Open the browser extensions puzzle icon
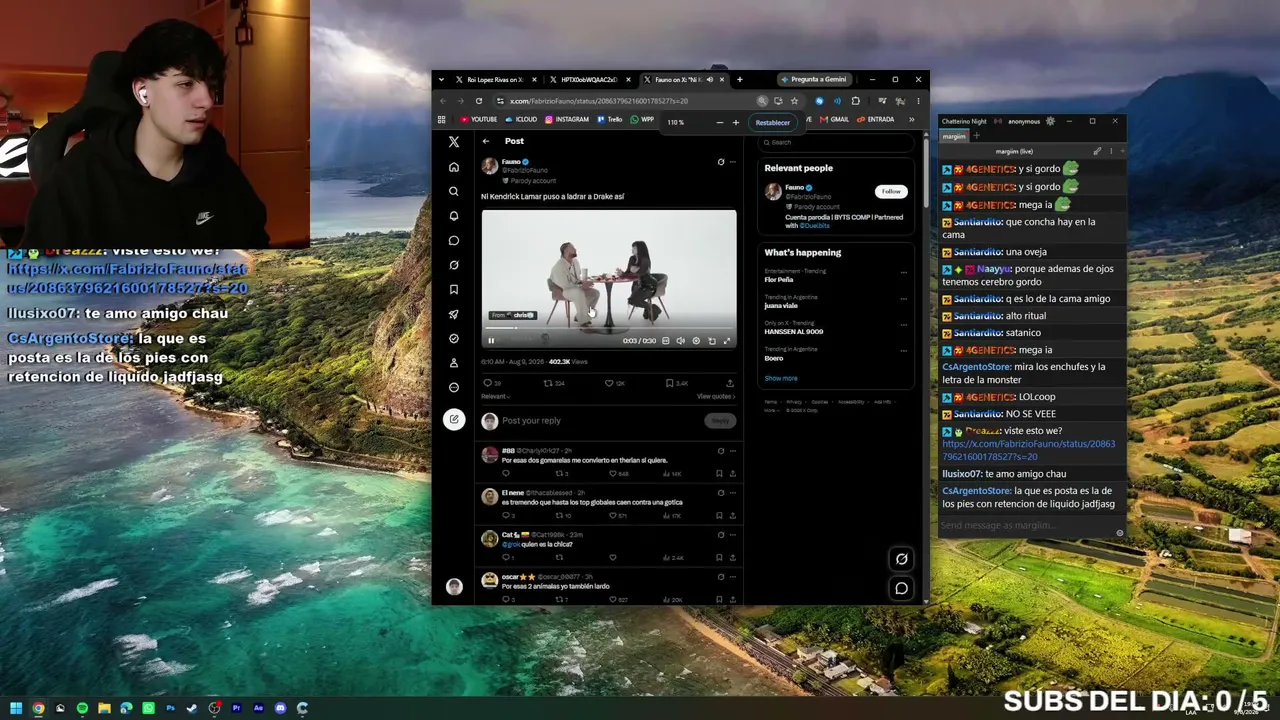The width and height of the screenshot is (1280, 720). point(855,101)
